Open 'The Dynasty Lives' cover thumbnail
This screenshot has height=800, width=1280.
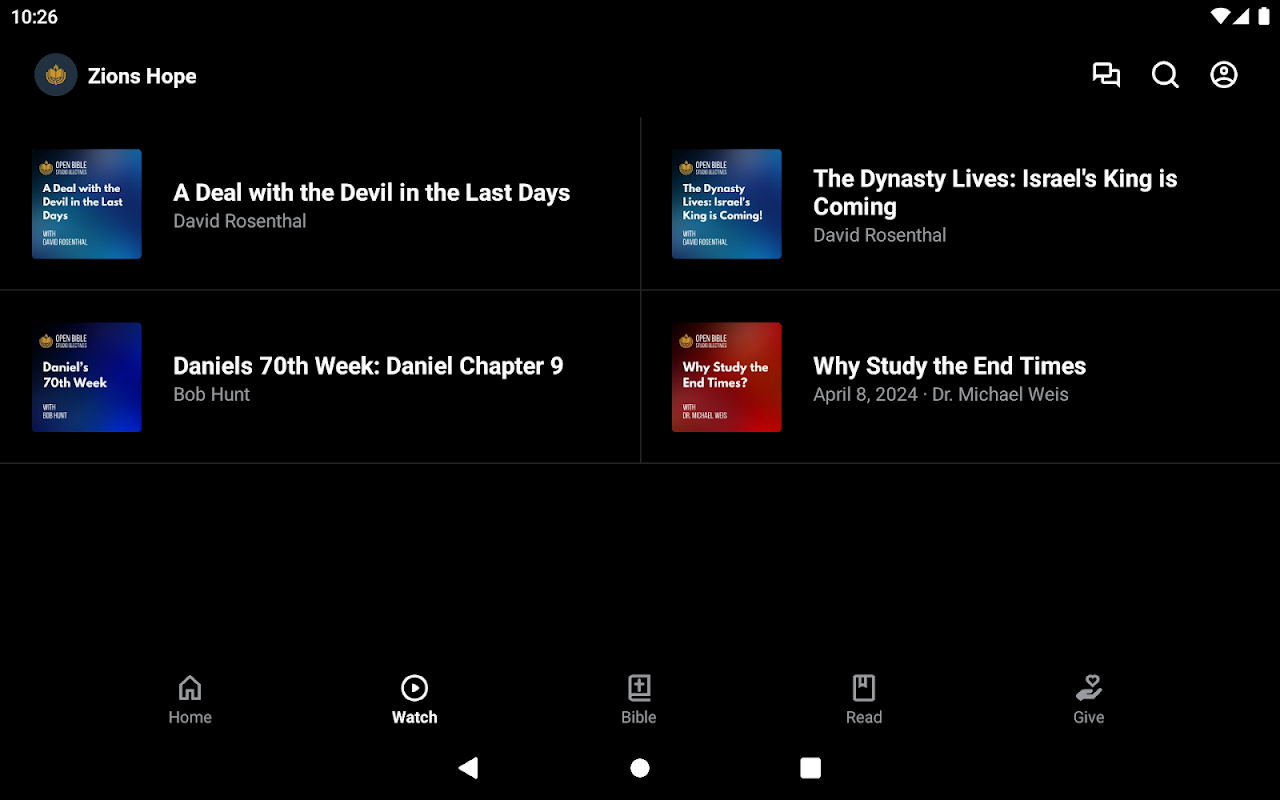coord(727,204)
